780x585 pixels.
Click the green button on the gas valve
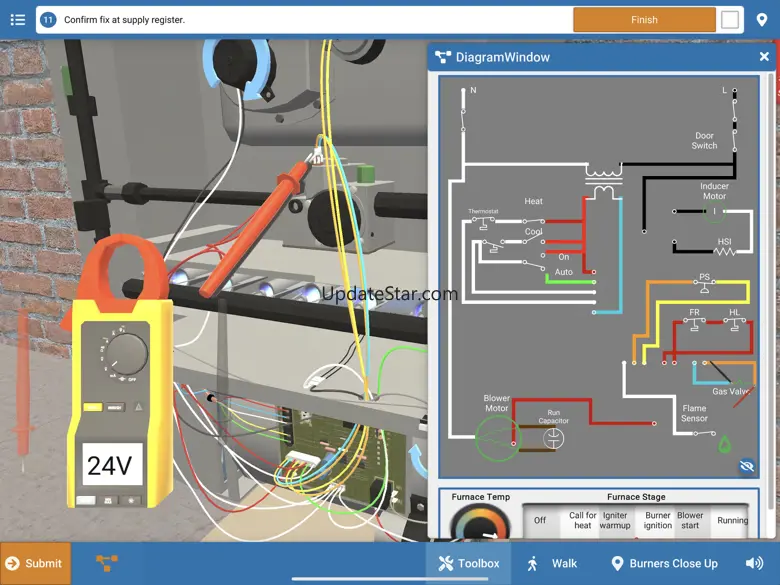pyautogui.click(x=366, y=173)
